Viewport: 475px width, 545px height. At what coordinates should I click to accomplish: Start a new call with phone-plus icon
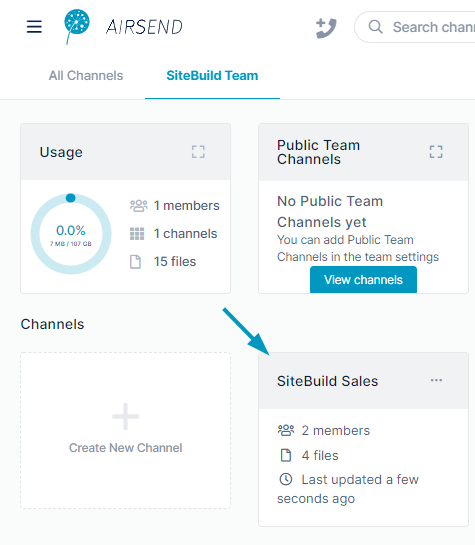point(326,28)
